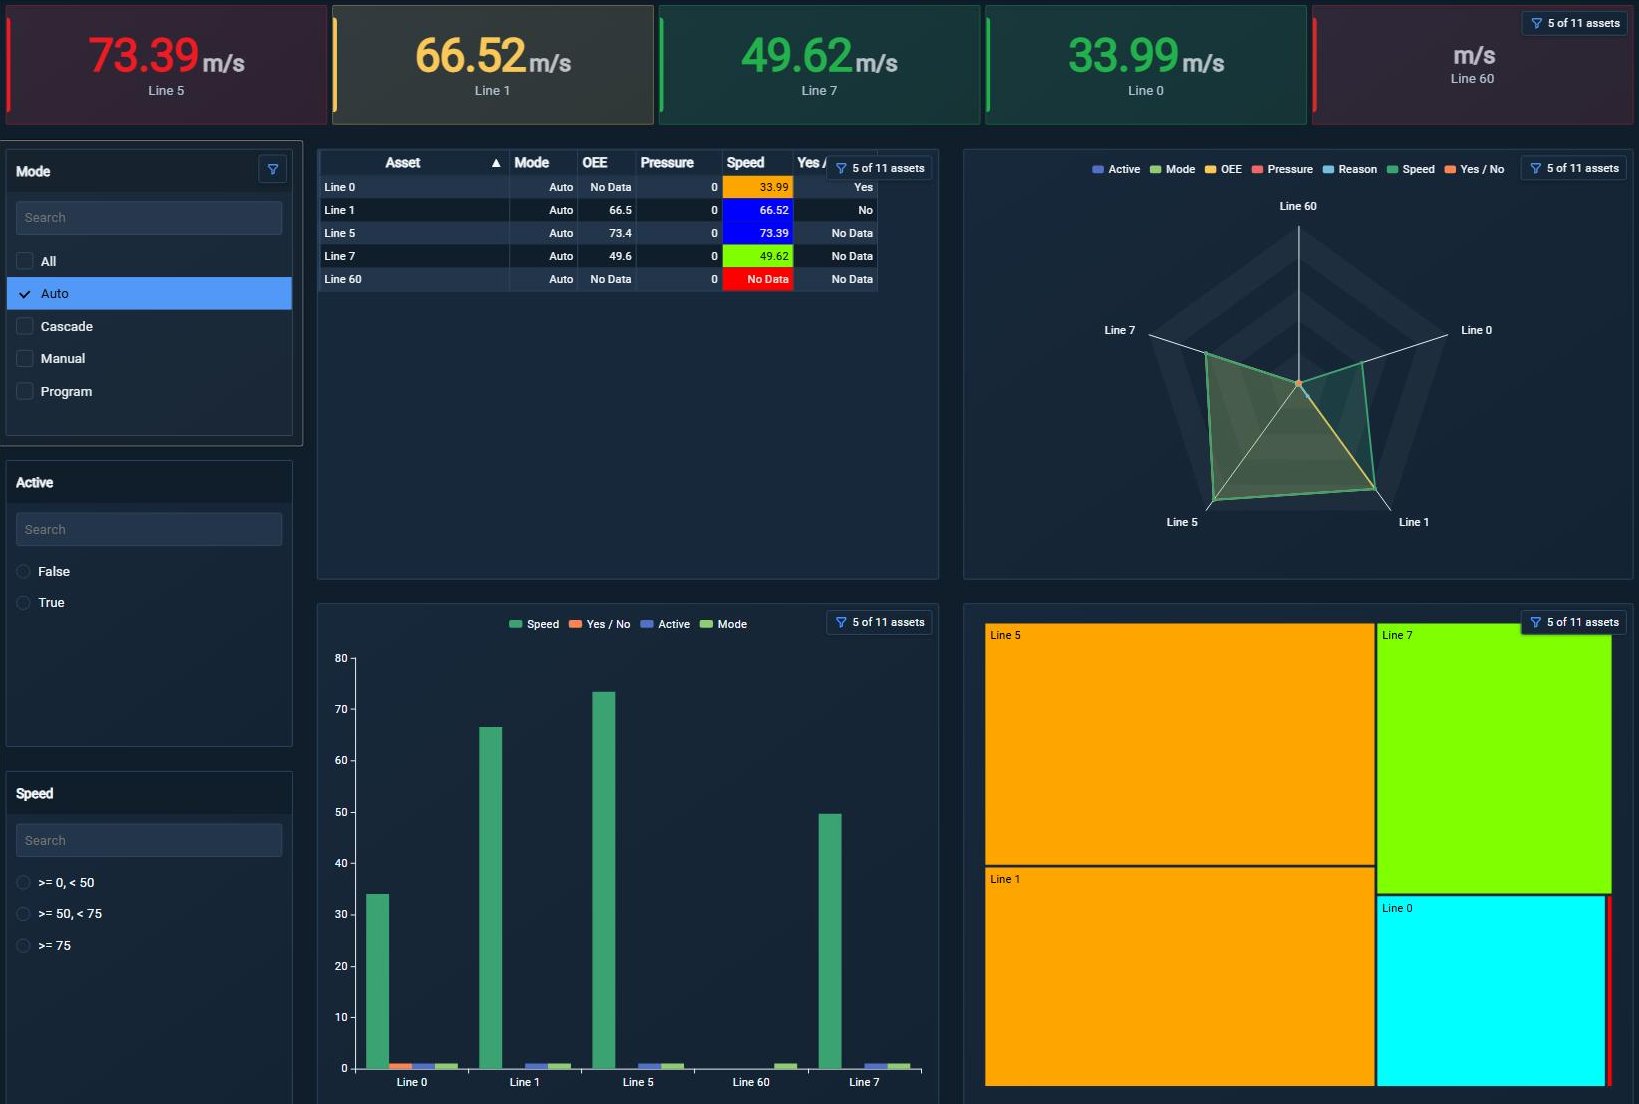The height and width of the screenshot is (1104, 1639).
Task: Click the Line 1 radar axis label
Action: tap(1413, 522)
